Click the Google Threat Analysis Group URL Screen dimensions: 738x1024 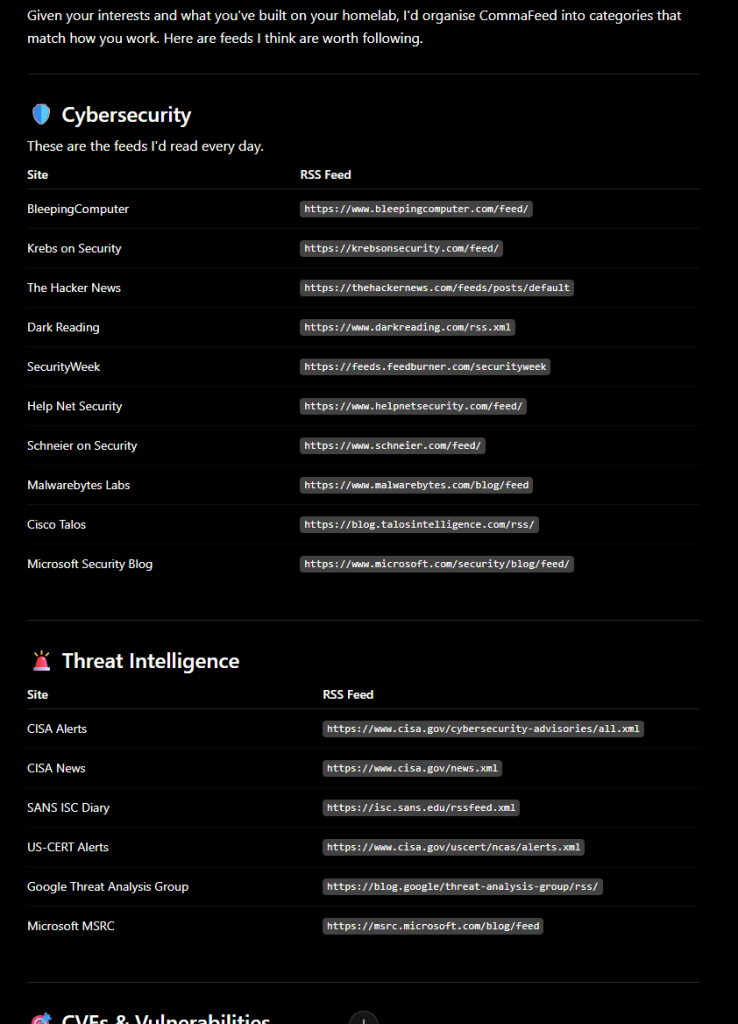tap(462, 887)
